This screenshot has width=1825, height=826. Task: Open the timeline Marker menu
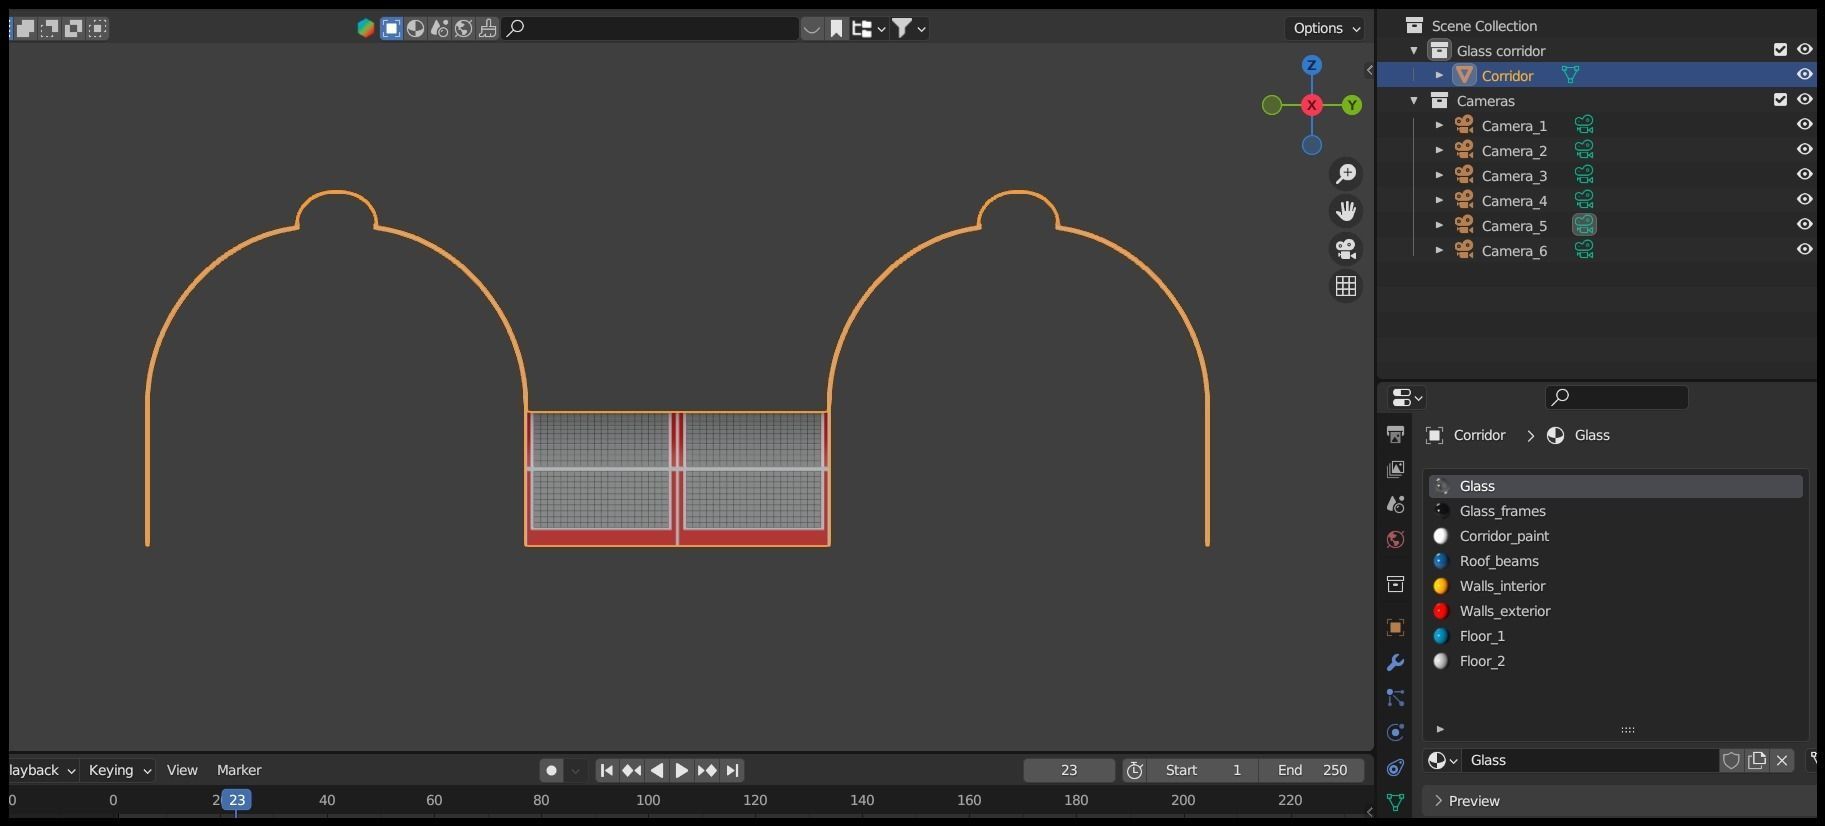[x=239, y=770]
